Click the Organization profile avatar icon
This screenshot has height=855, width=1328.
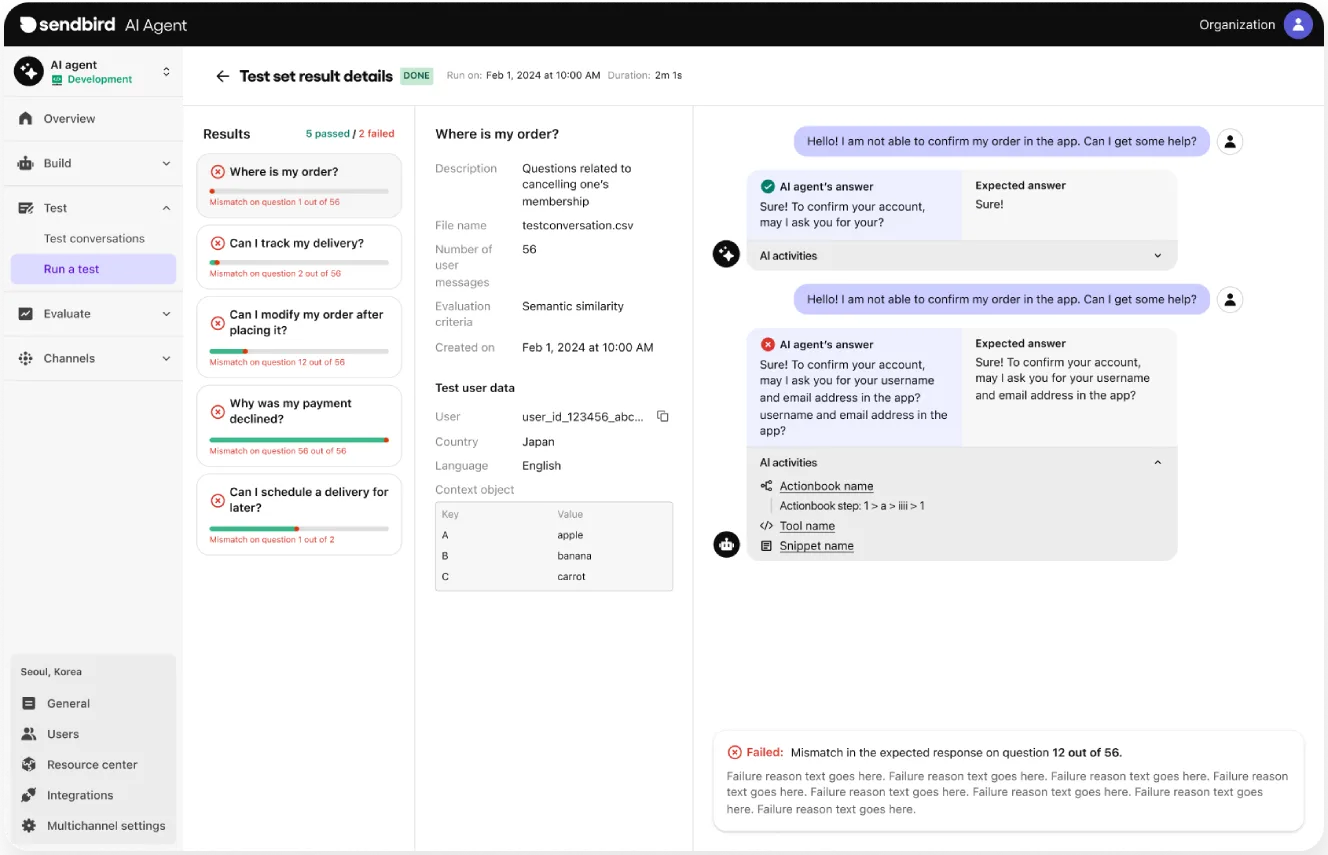[1298, 25]
